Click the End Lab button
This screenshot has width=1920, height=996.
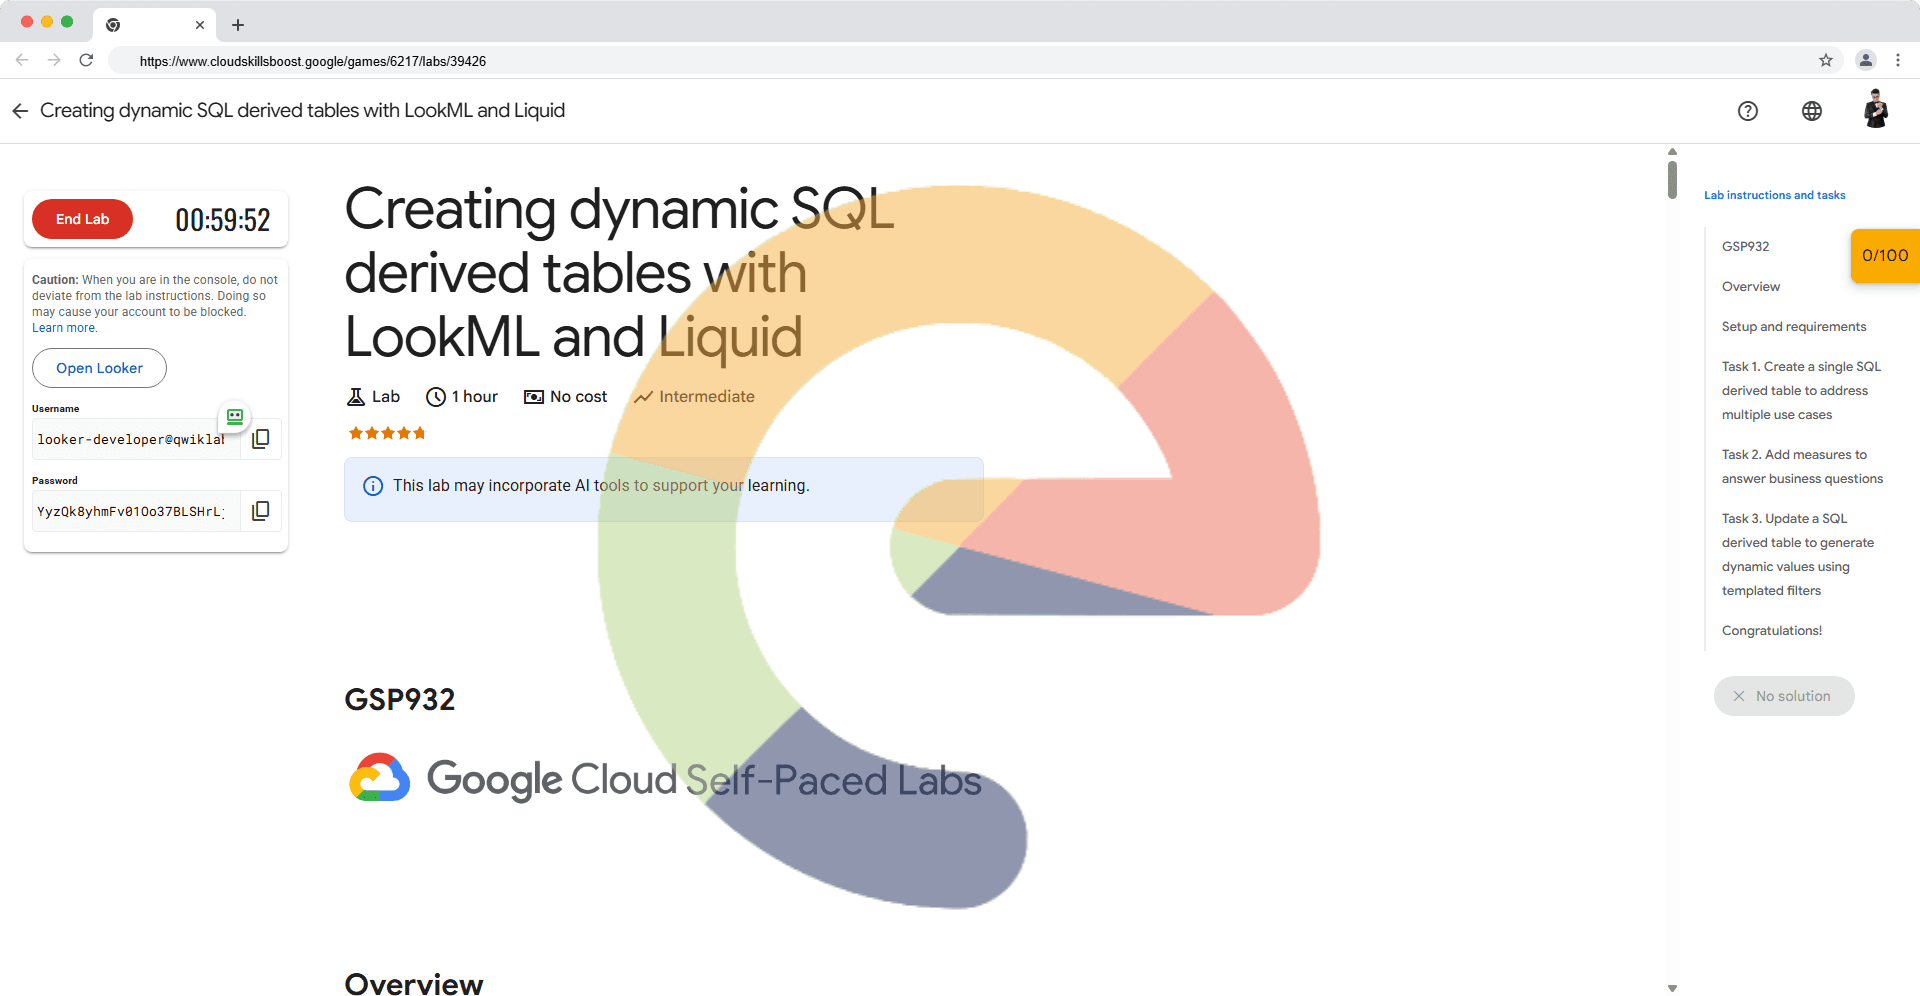[x=82, y=219]
